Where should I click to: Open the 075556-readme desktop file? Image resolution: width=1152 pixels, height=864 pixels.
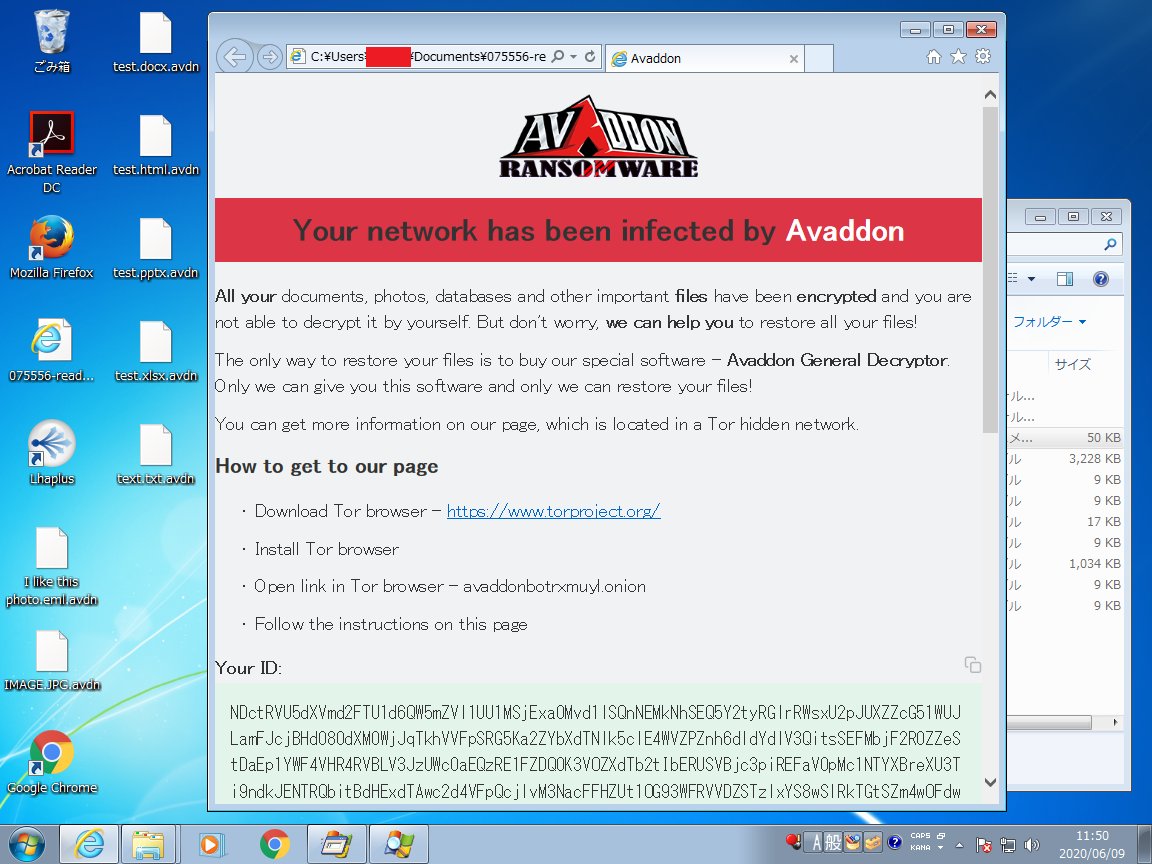coord(51,350)
